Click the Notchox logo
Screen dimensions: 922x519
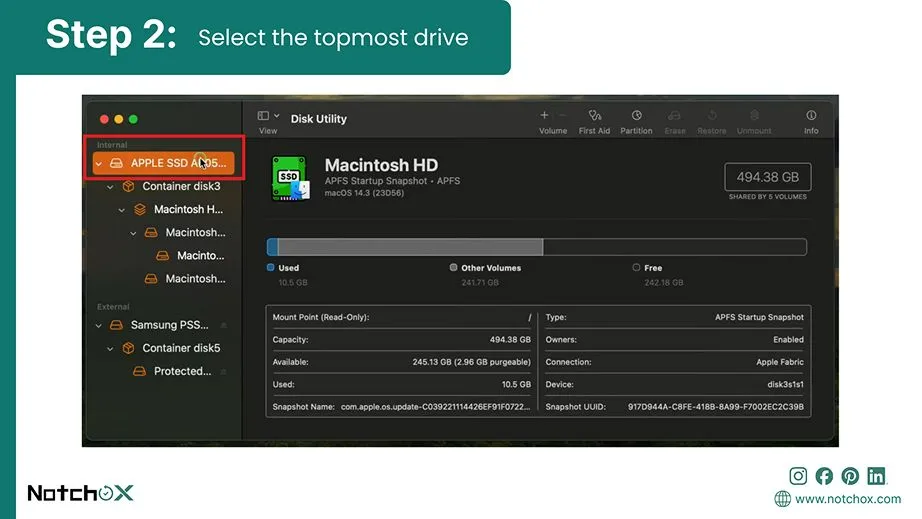click(81, 493)
